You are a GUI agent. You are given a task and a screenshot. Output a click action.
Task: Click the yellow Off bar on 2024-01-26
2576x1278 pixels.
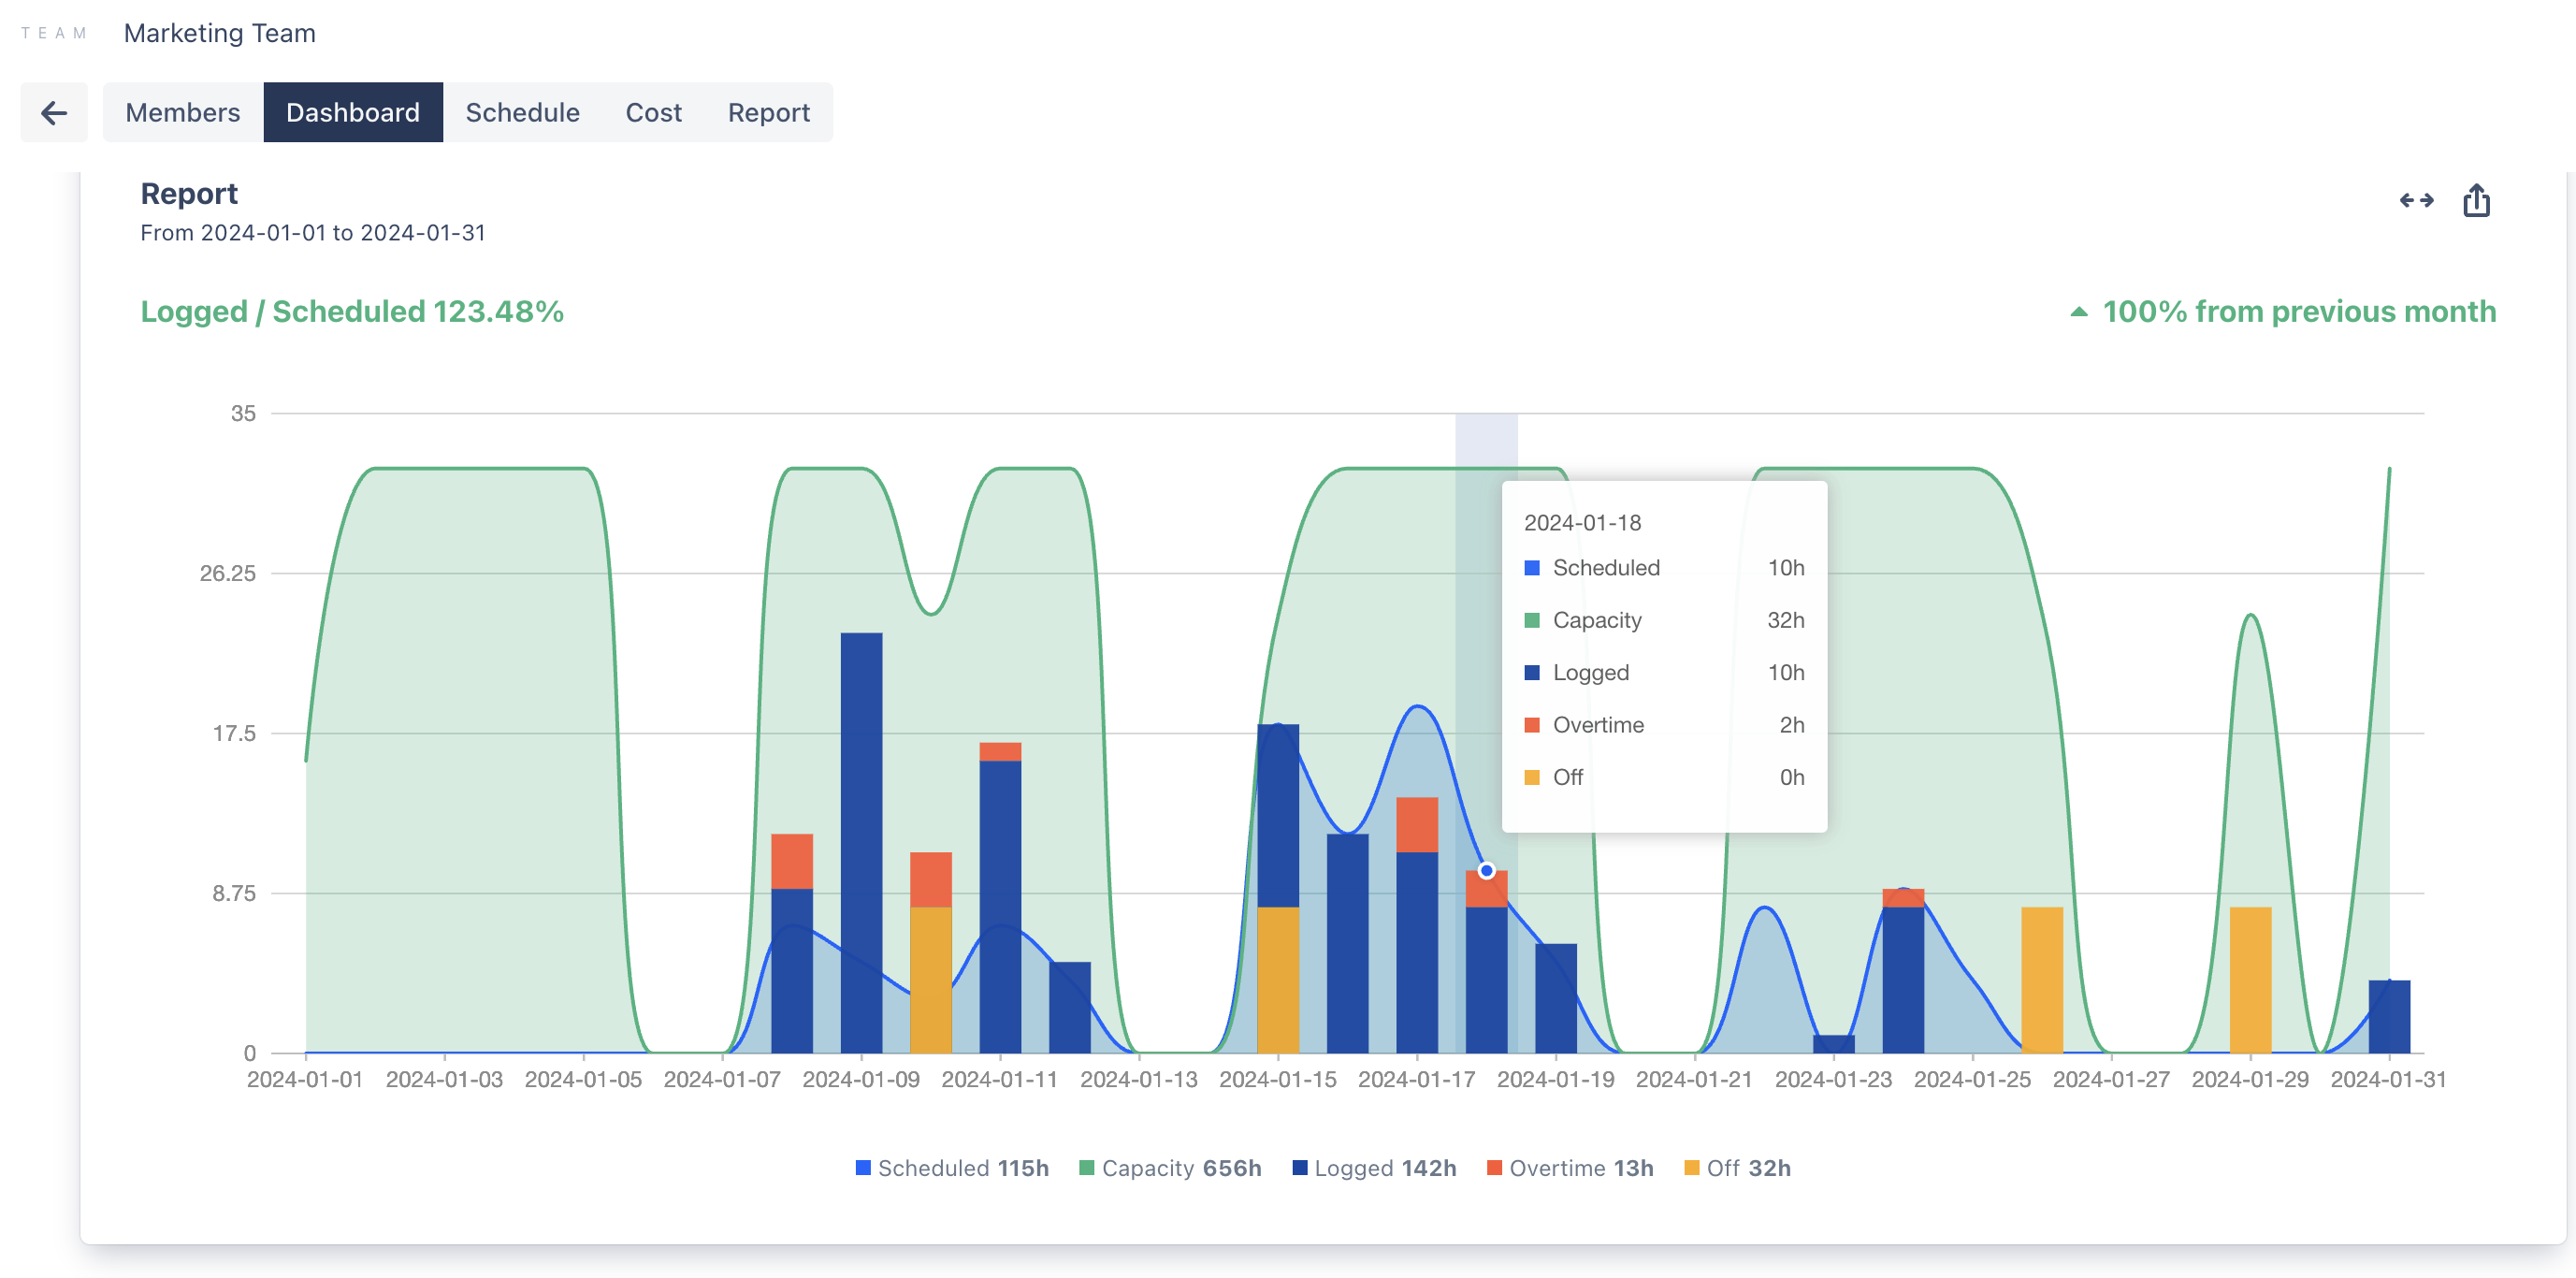tap(2042, 980)
